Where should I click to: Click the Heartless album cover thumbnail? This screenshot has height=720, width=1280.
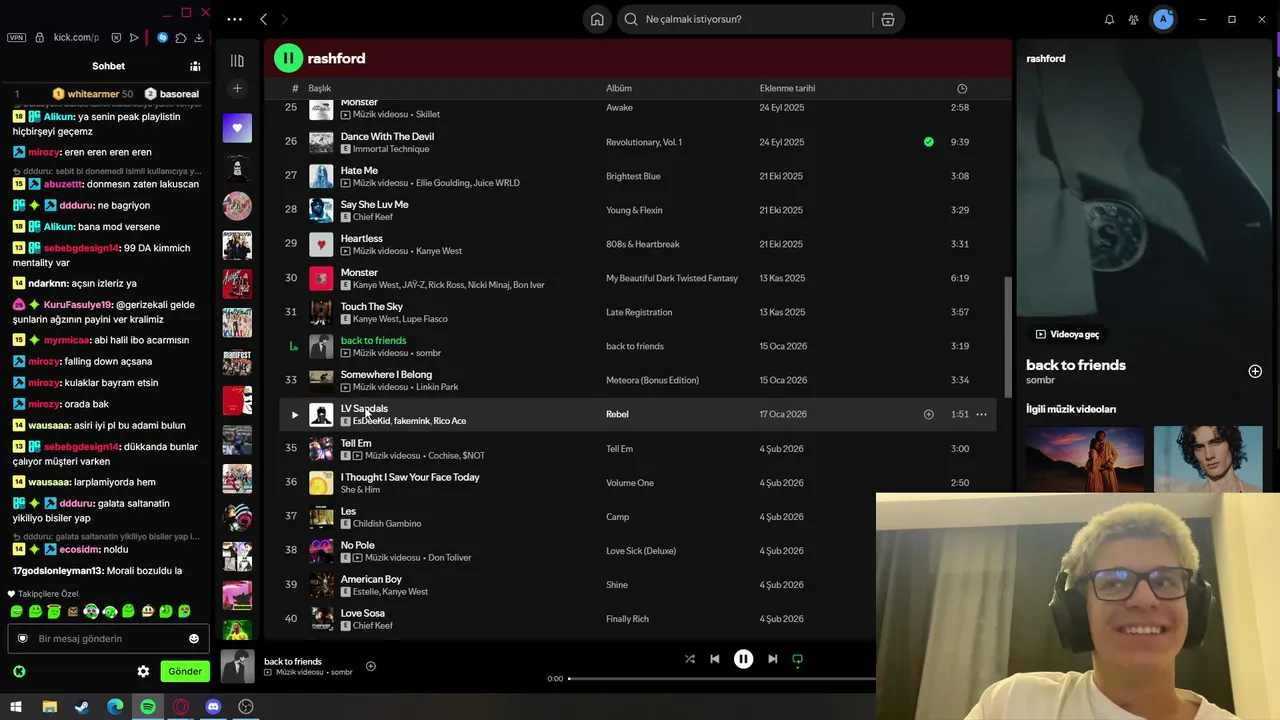pyautogui.click(x=321, y=244)
